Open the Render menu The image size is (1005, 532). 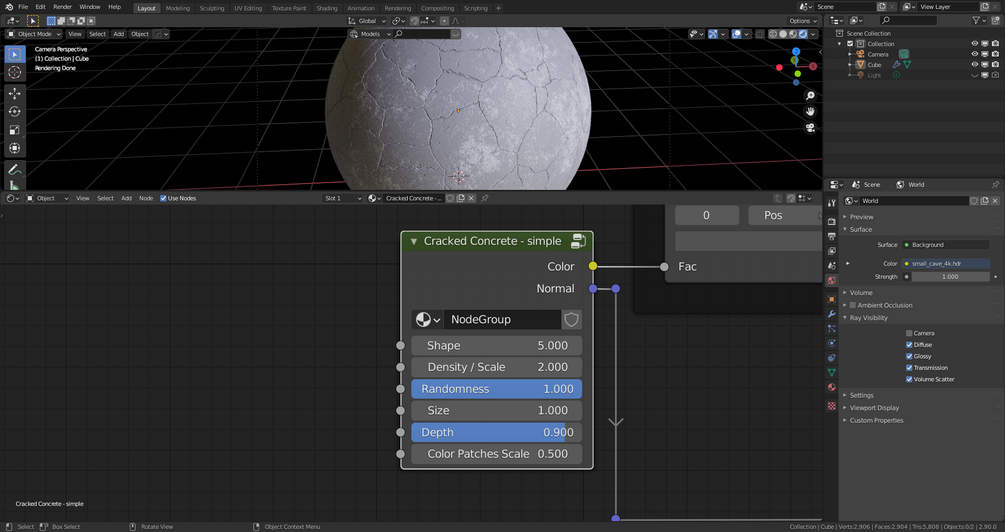62,7
